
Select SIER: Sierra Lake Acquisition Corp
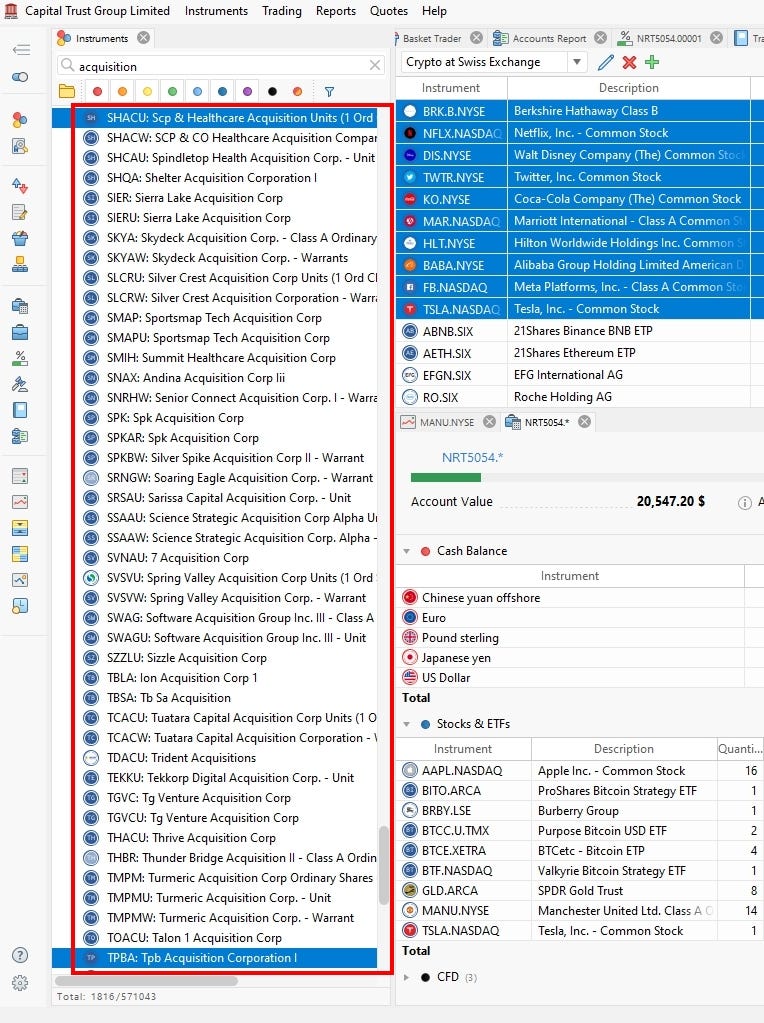pos(215,198)
